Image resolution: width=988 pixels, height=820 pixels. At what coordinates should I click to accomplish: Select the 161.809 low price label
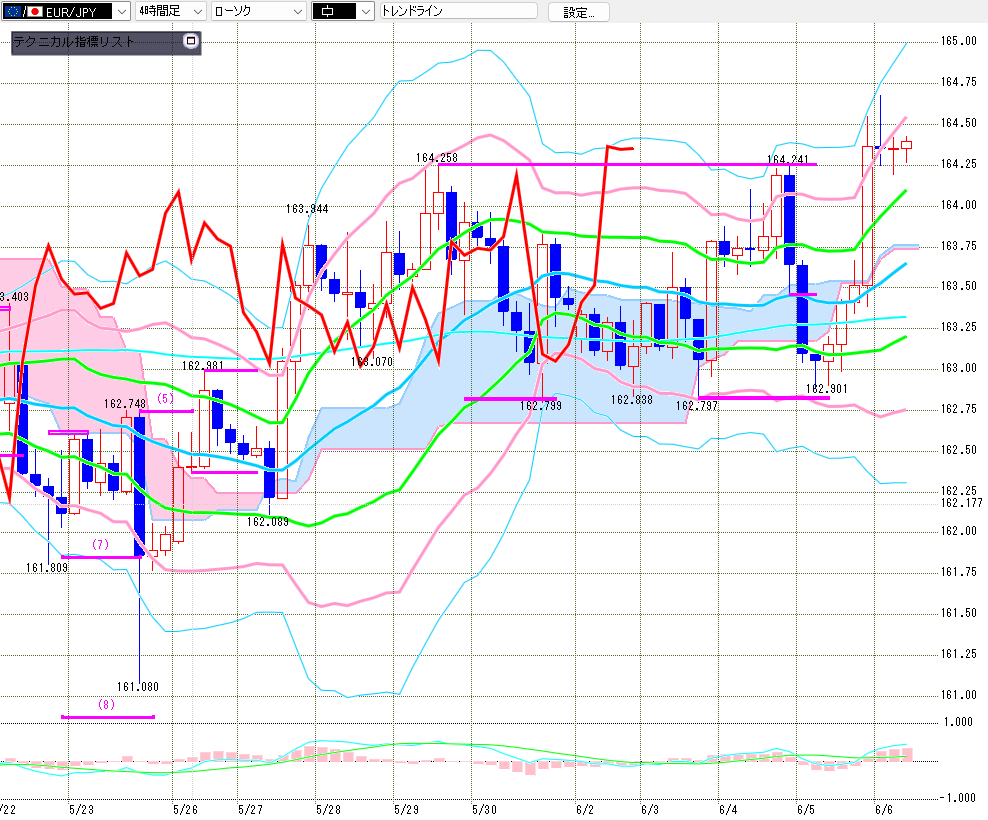click(47, 568)
